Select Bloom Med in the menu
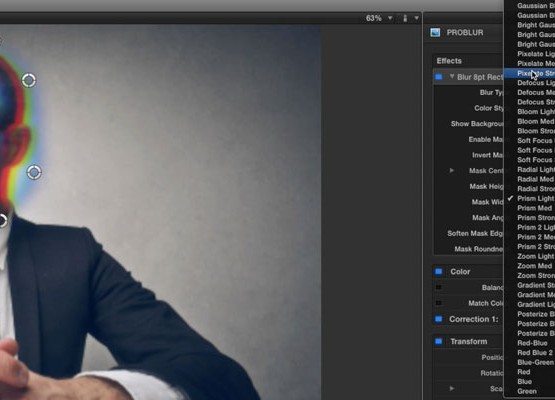The width and height of the screenshot is (555, 400). 536,121
